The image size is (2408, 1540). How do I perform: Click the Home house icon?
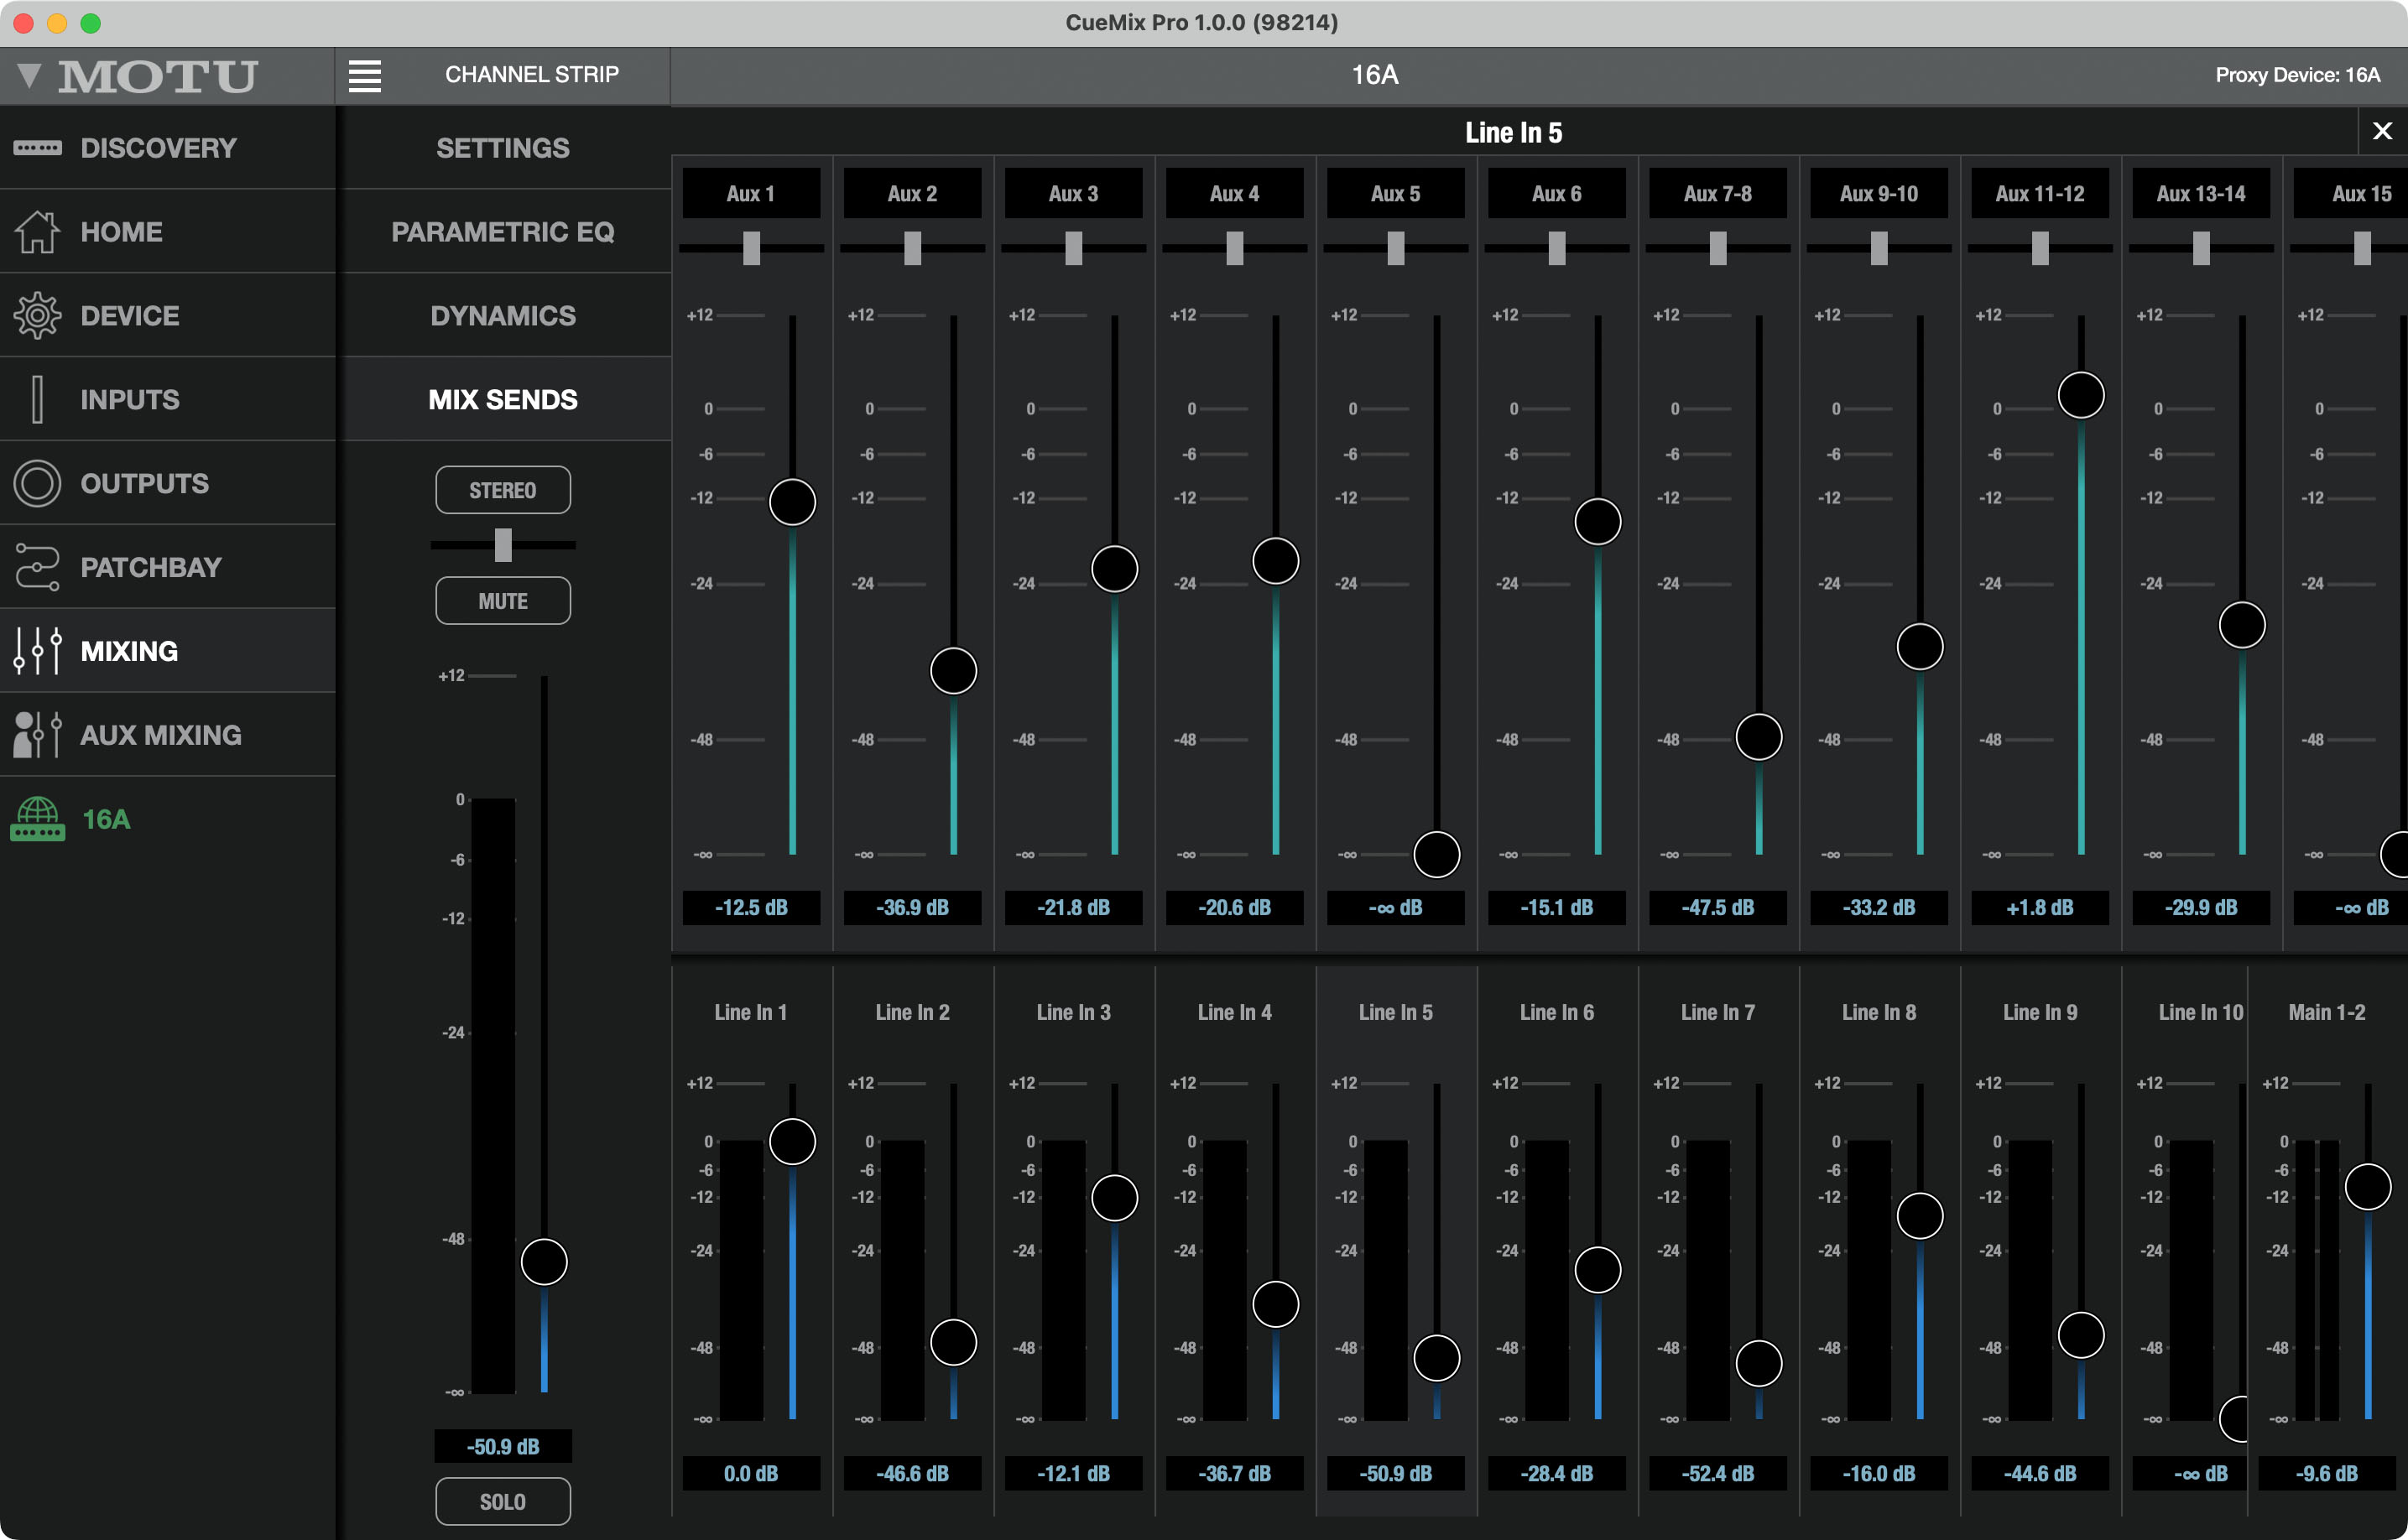coord(37,232)
